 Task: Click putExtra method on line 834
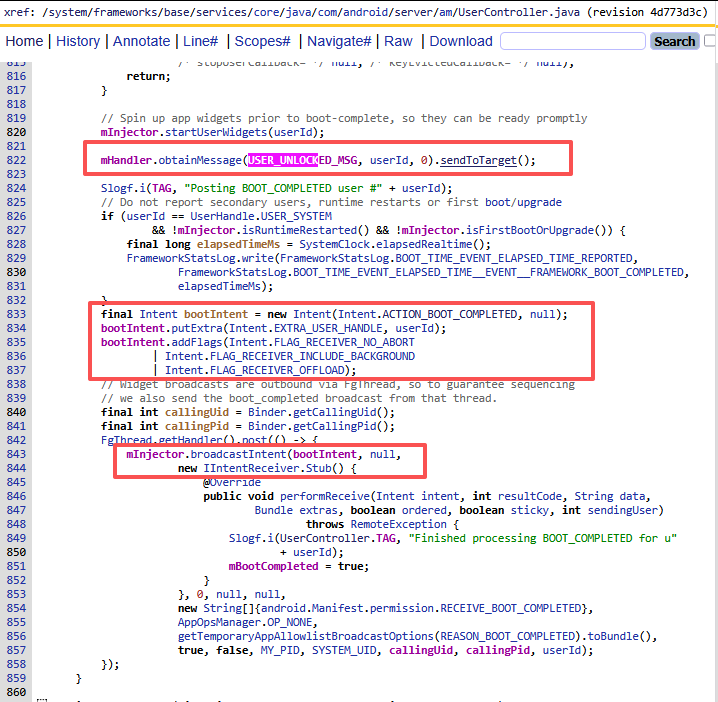point(196,328)
